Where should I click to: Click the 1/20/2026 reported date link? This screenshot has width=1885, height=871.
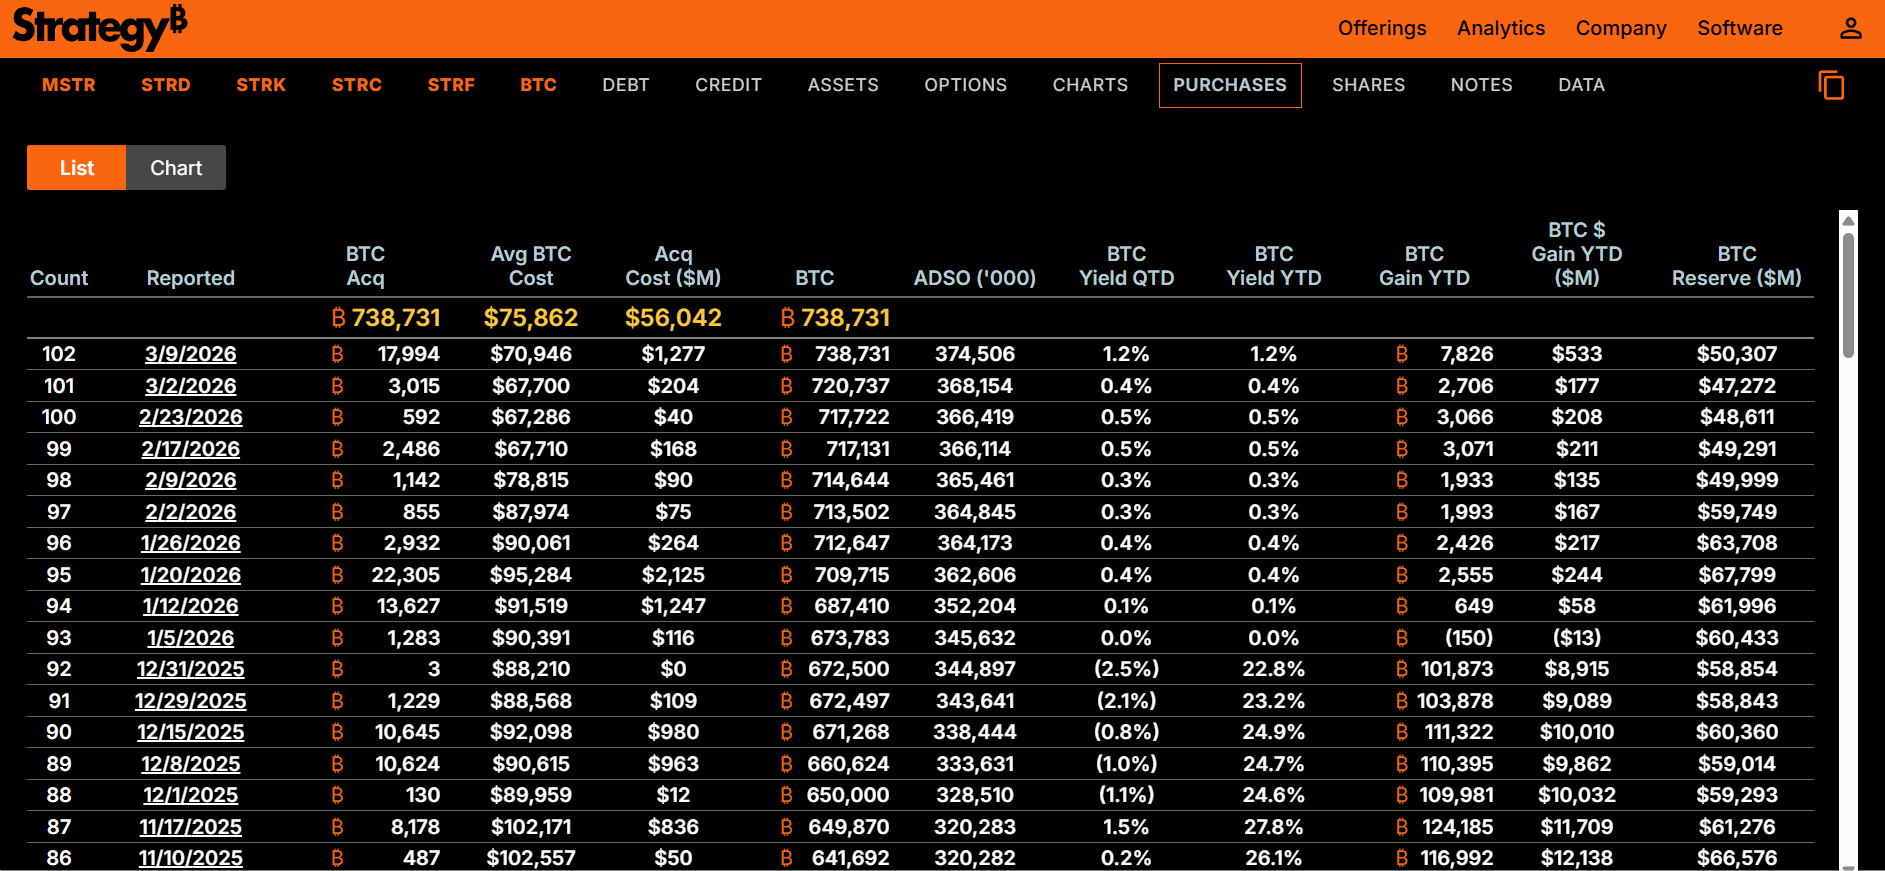[x=191, y=575]
